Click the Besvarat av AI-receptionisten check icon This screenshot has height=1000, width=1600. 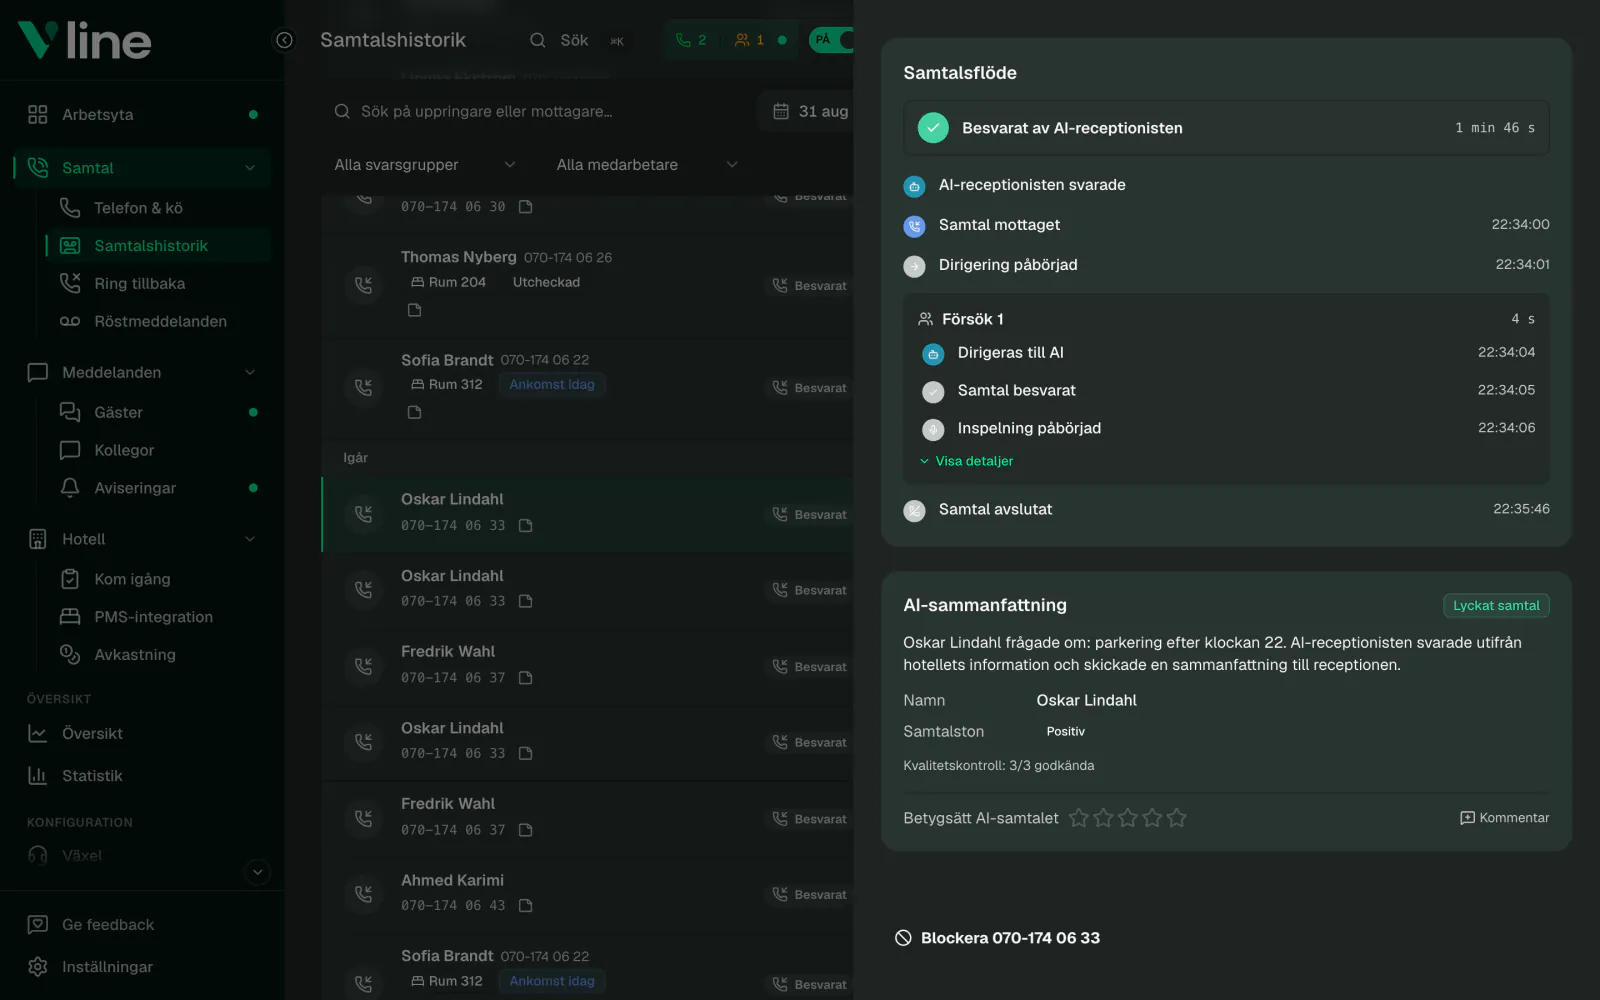pos(933,128)
